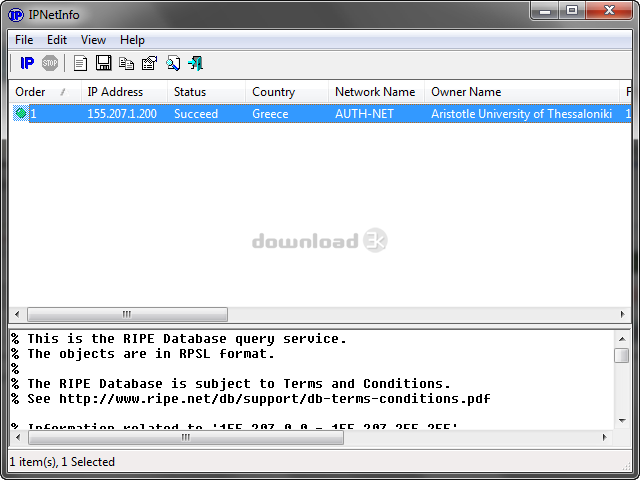
Task: Close the IPNetInfo window
Action: [609, 11]
